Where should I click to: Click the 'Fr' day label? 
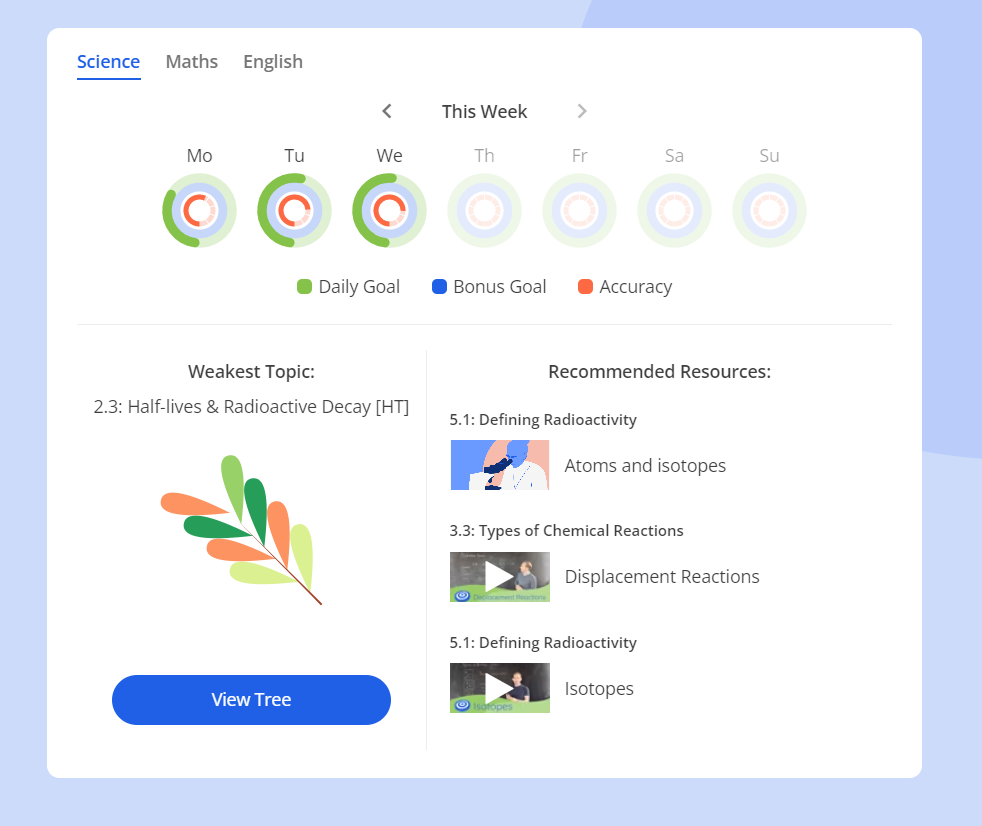click(579, 155)
